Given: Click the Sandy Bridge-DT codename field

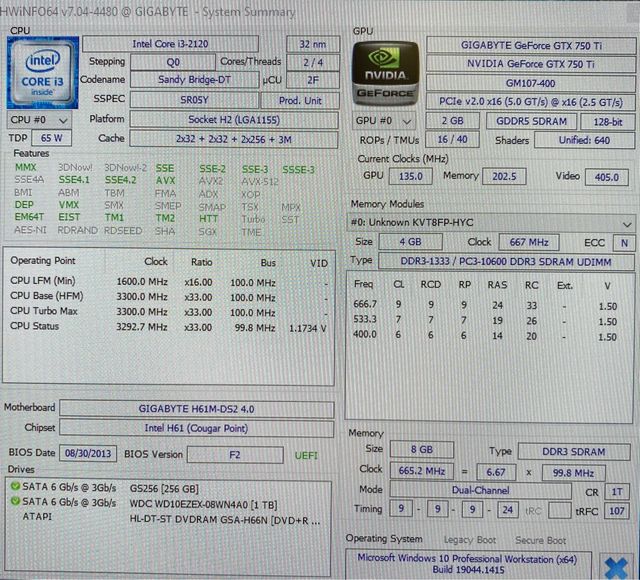Looking at the screenshot, I should click(x=194, y=80).
